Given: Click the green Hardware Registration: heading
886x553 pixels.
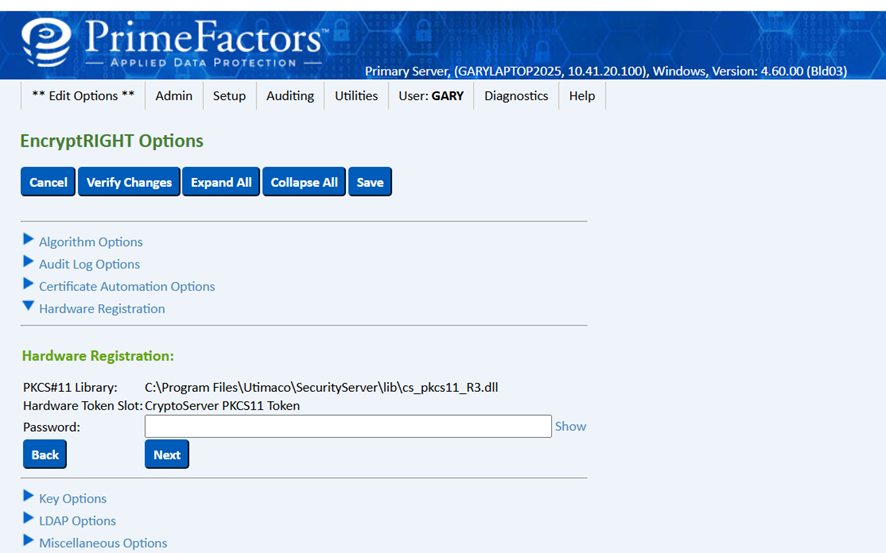Looking at the screenshot, I should click(98, 356).
